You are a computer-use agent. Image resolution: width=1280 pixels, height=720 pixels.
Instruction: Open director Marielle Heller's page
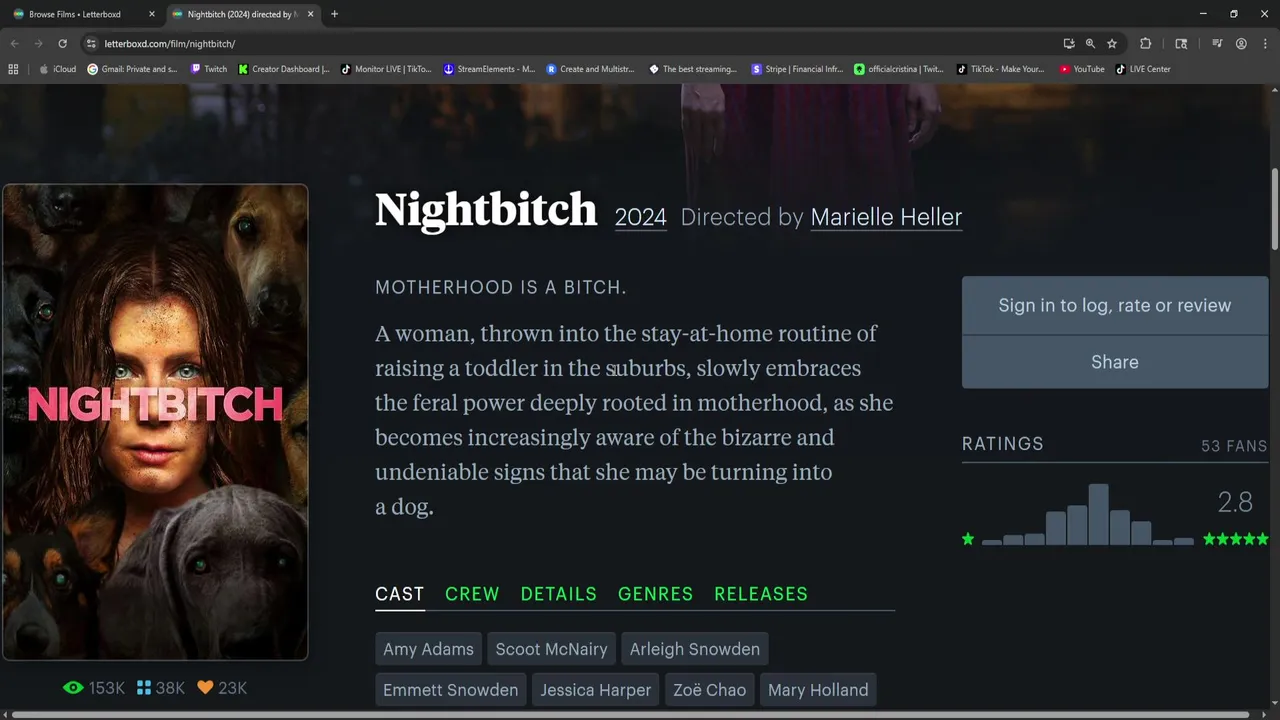pyautogui.click(x=886, y=217)
